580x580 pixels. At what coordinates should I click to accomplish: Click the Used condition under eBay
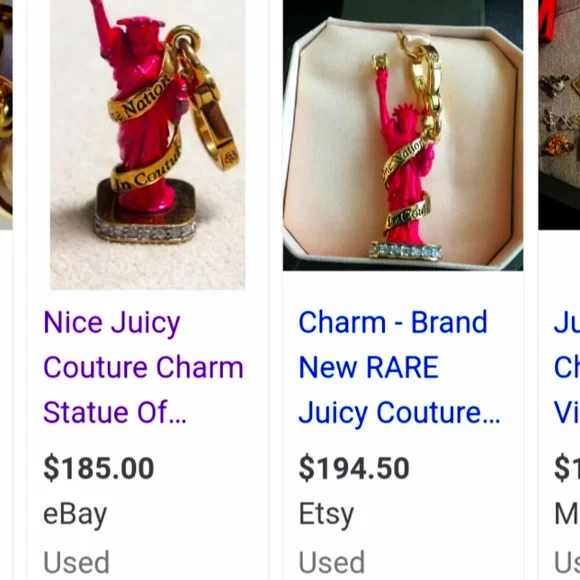pyautogui.click(x=76, y=562)
